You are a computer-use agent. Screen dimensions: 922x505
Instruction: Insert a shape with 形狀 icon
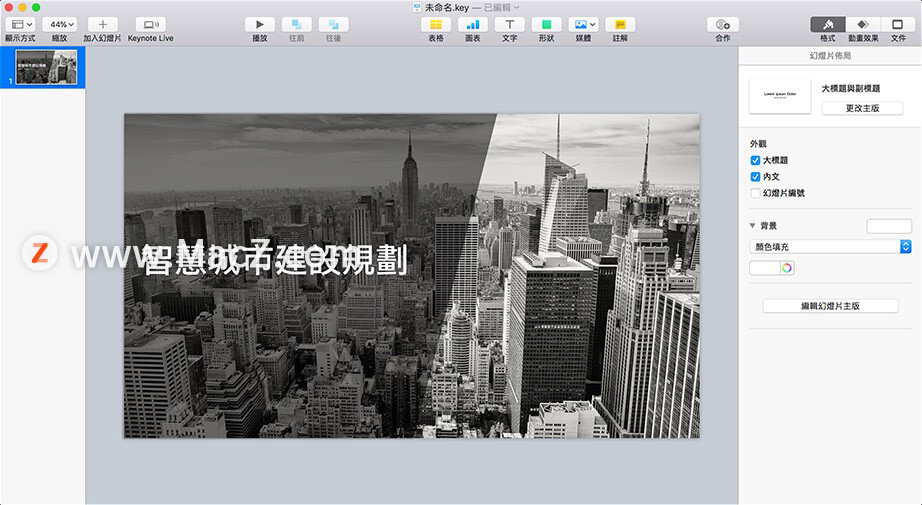(x=546, y=24)
